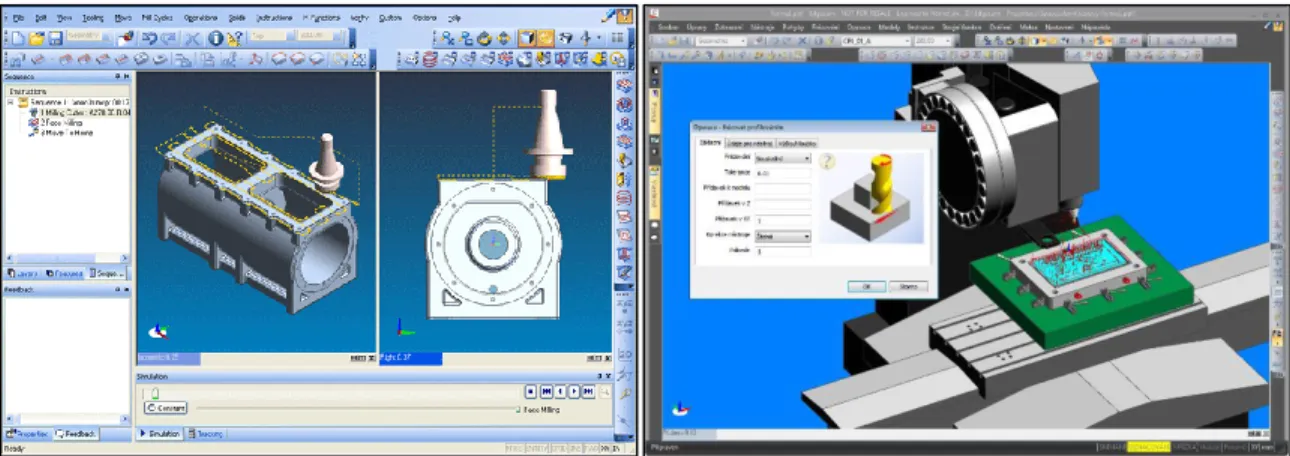Click the Redo arrow in left window toolbar
Viewport: 1290px width, 456px height.
click(168, 38)
